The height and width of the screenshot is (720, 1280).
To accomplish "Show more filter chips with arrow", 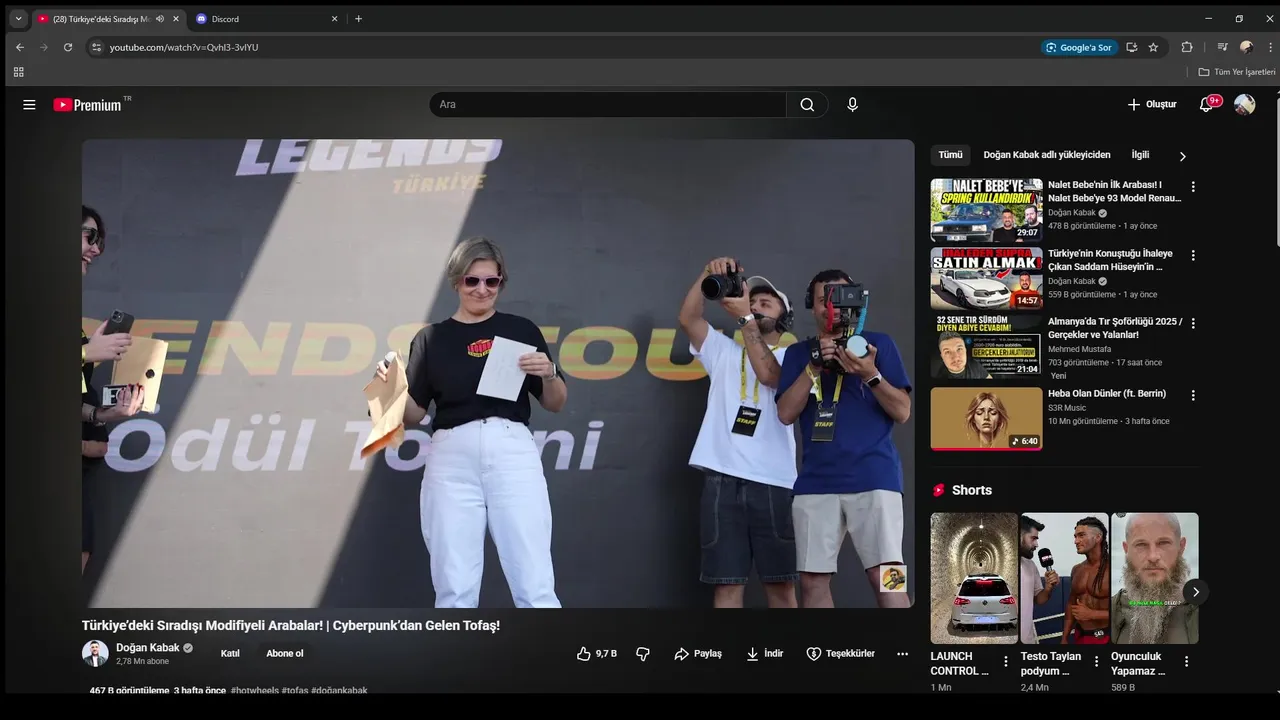I will 1182,156.
